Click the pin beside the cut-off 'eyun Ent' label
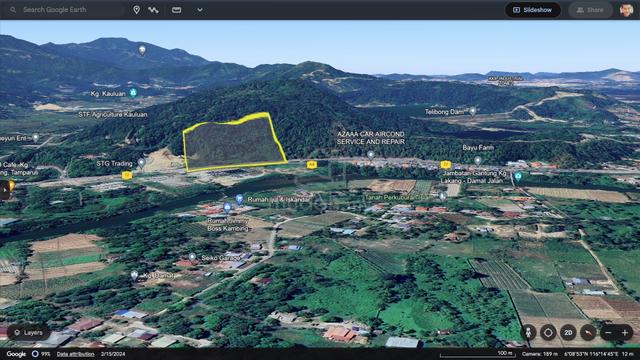 click(x=36, y=138)
